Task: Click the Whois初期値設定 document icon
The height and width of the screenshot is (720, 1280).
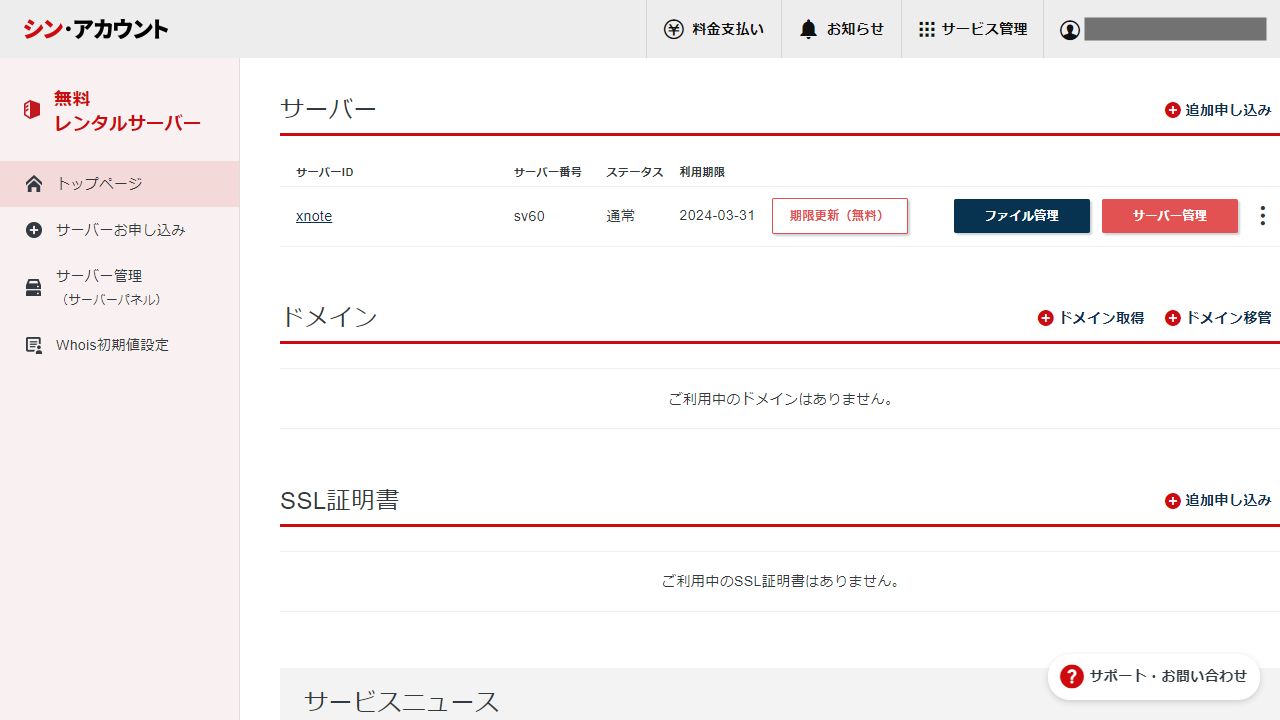Action: [x=34, y=345]
